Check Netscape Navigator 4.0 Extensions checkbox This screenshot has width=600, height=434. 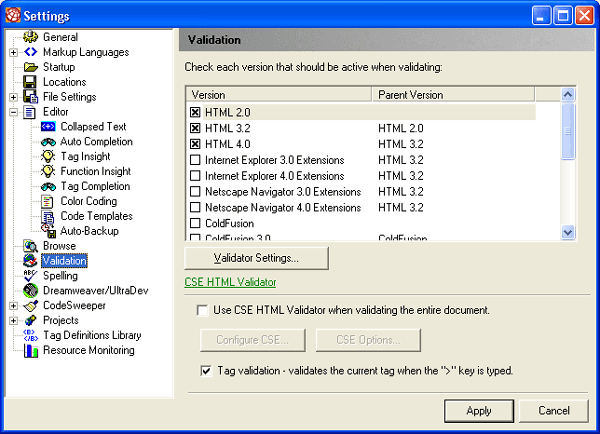(195, 207)
